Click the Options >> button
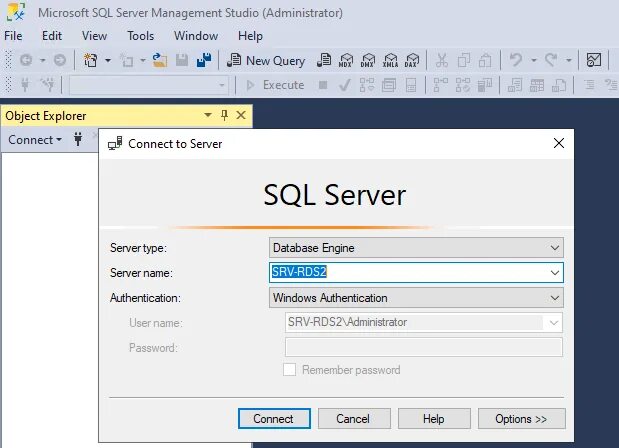 click(x=521, y=418)
